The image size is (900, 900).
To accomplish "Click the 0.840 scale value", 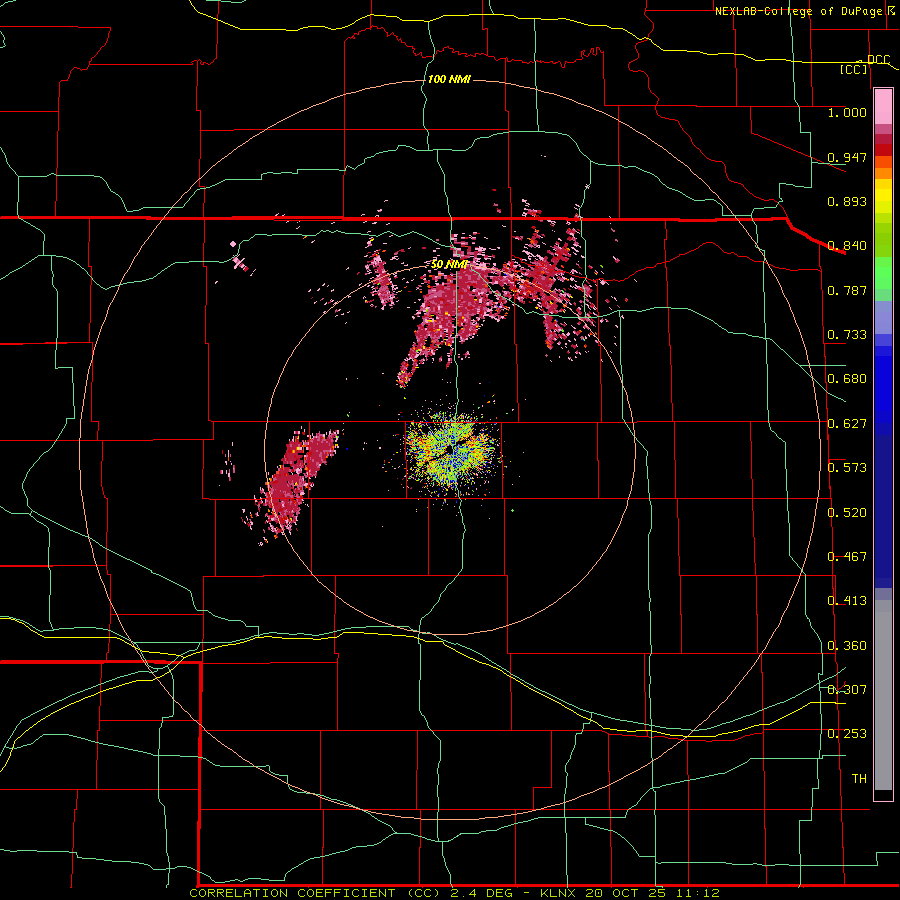I will 847,246.
